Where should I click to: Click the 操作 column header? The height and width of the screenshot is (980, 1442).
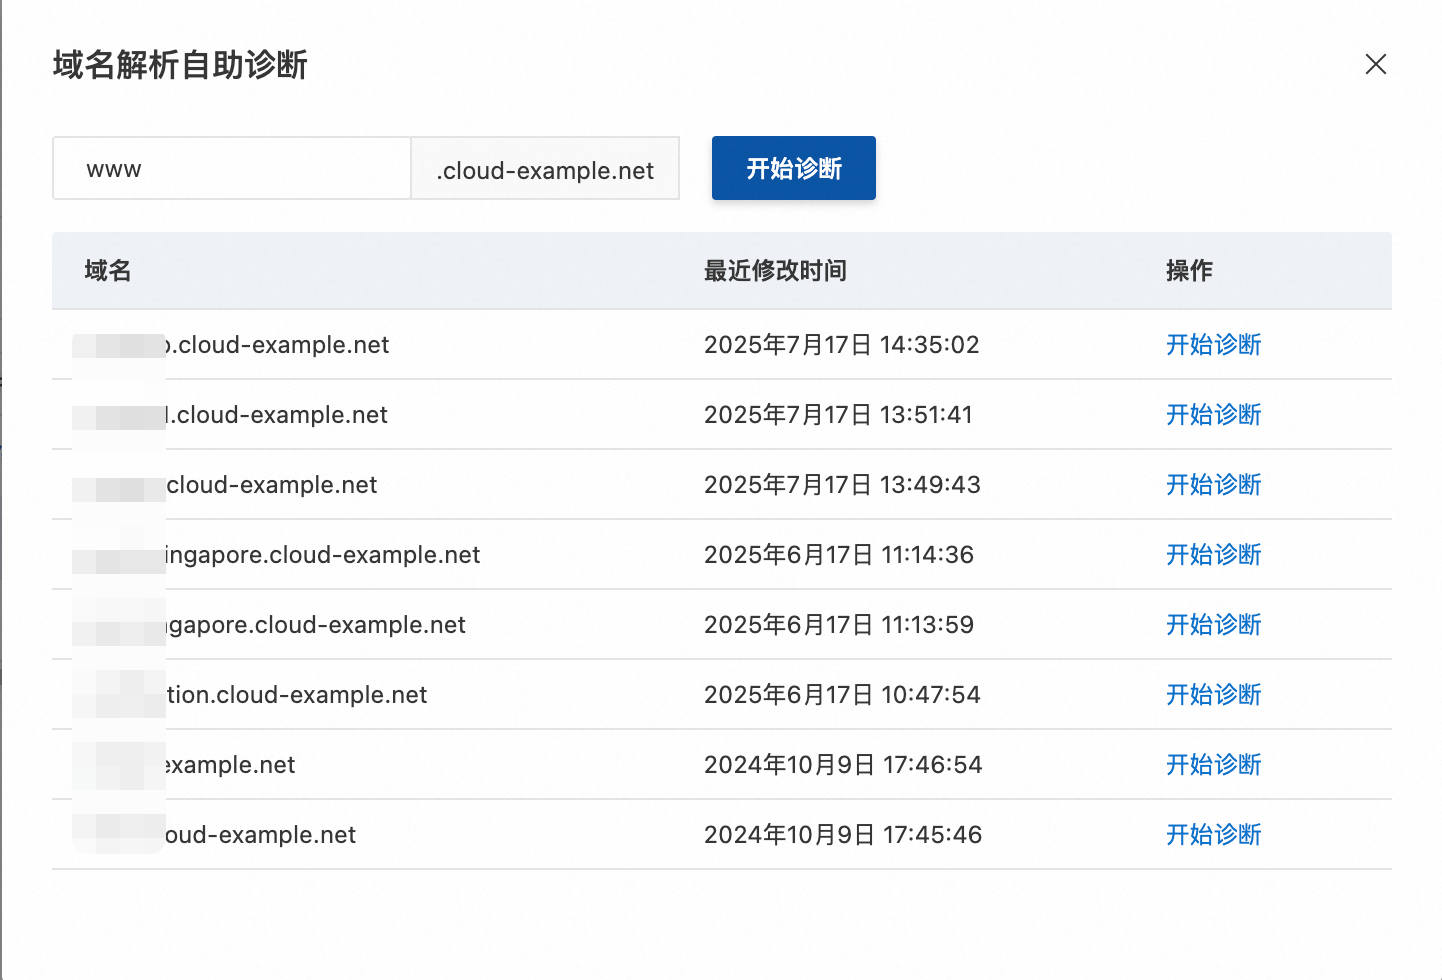[x=1189, y=271]
